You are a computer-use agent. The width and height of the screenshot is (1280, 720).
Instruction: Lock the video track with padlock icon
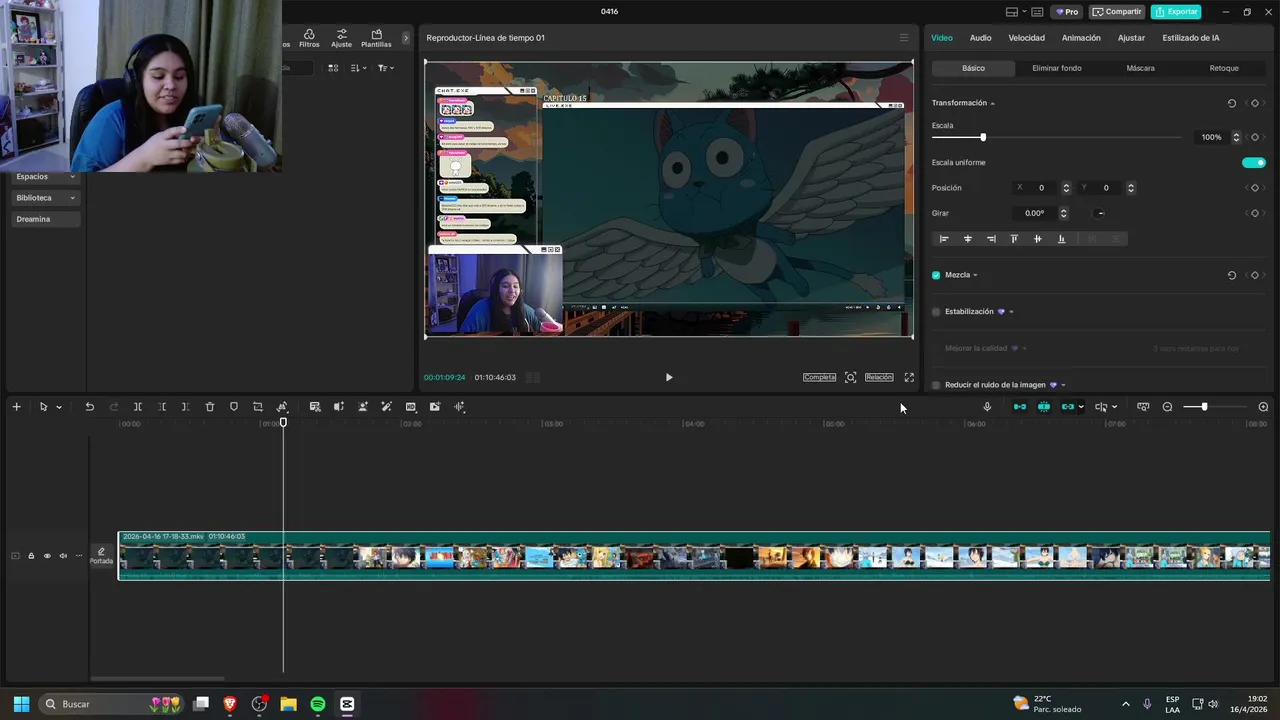(x=31, y=556)
